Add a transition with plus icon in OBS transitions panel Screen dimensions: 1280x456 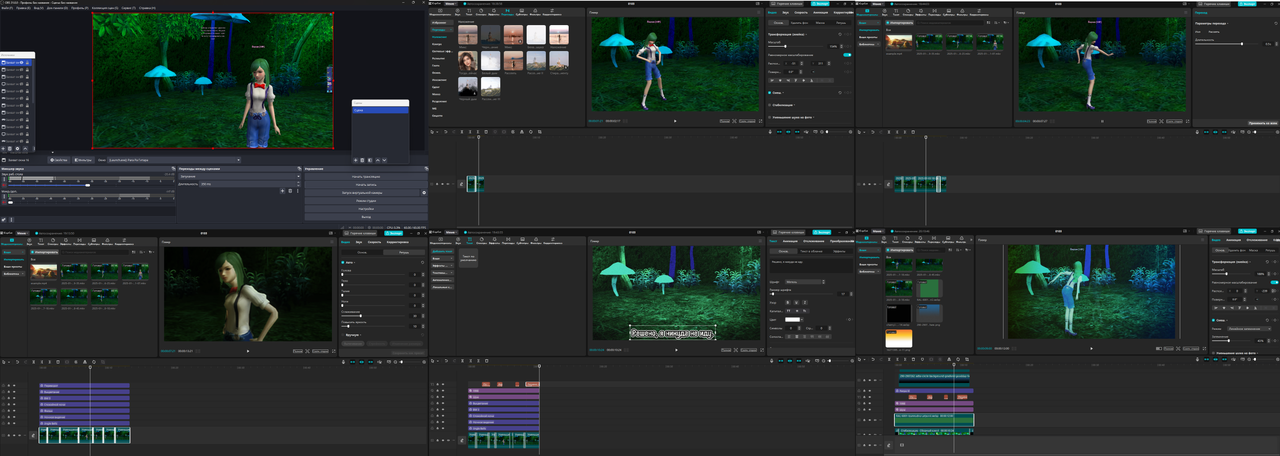coord(282,191)
